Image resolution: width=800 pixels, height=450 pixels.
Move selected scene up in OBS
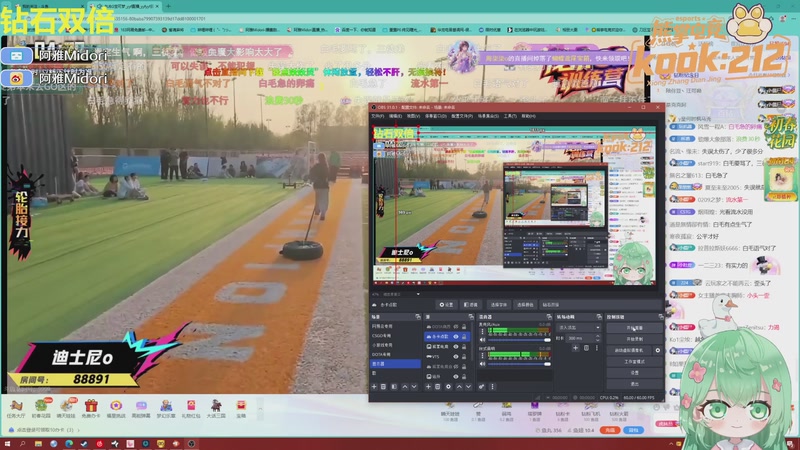point(405,387)
